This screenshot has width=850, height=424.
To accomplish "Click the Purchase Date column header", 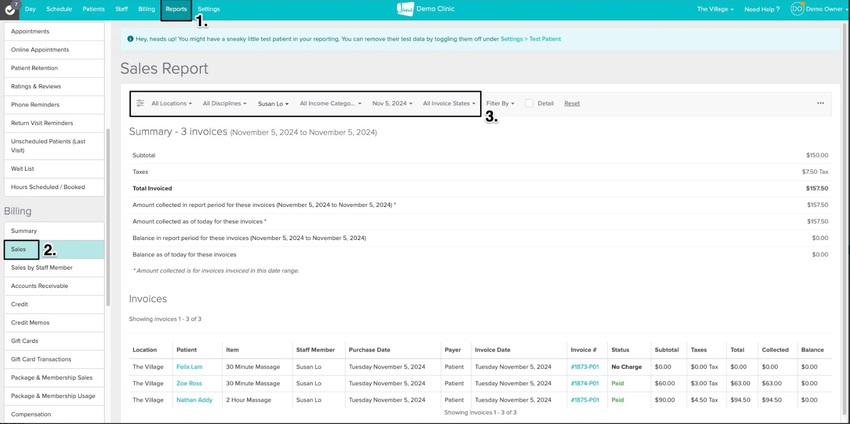I will [x=369, y=350].
